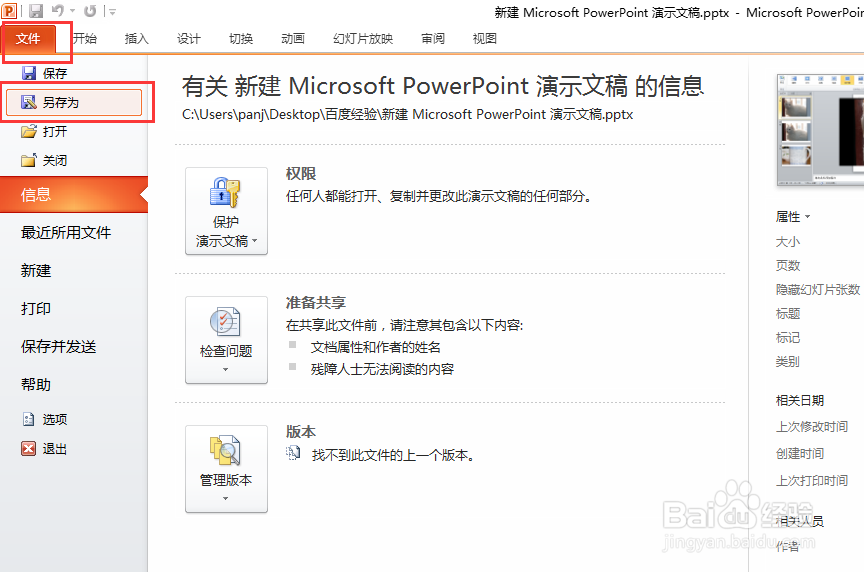
Task: Click the 版本 heading text
Action: [x=301, y=431]
